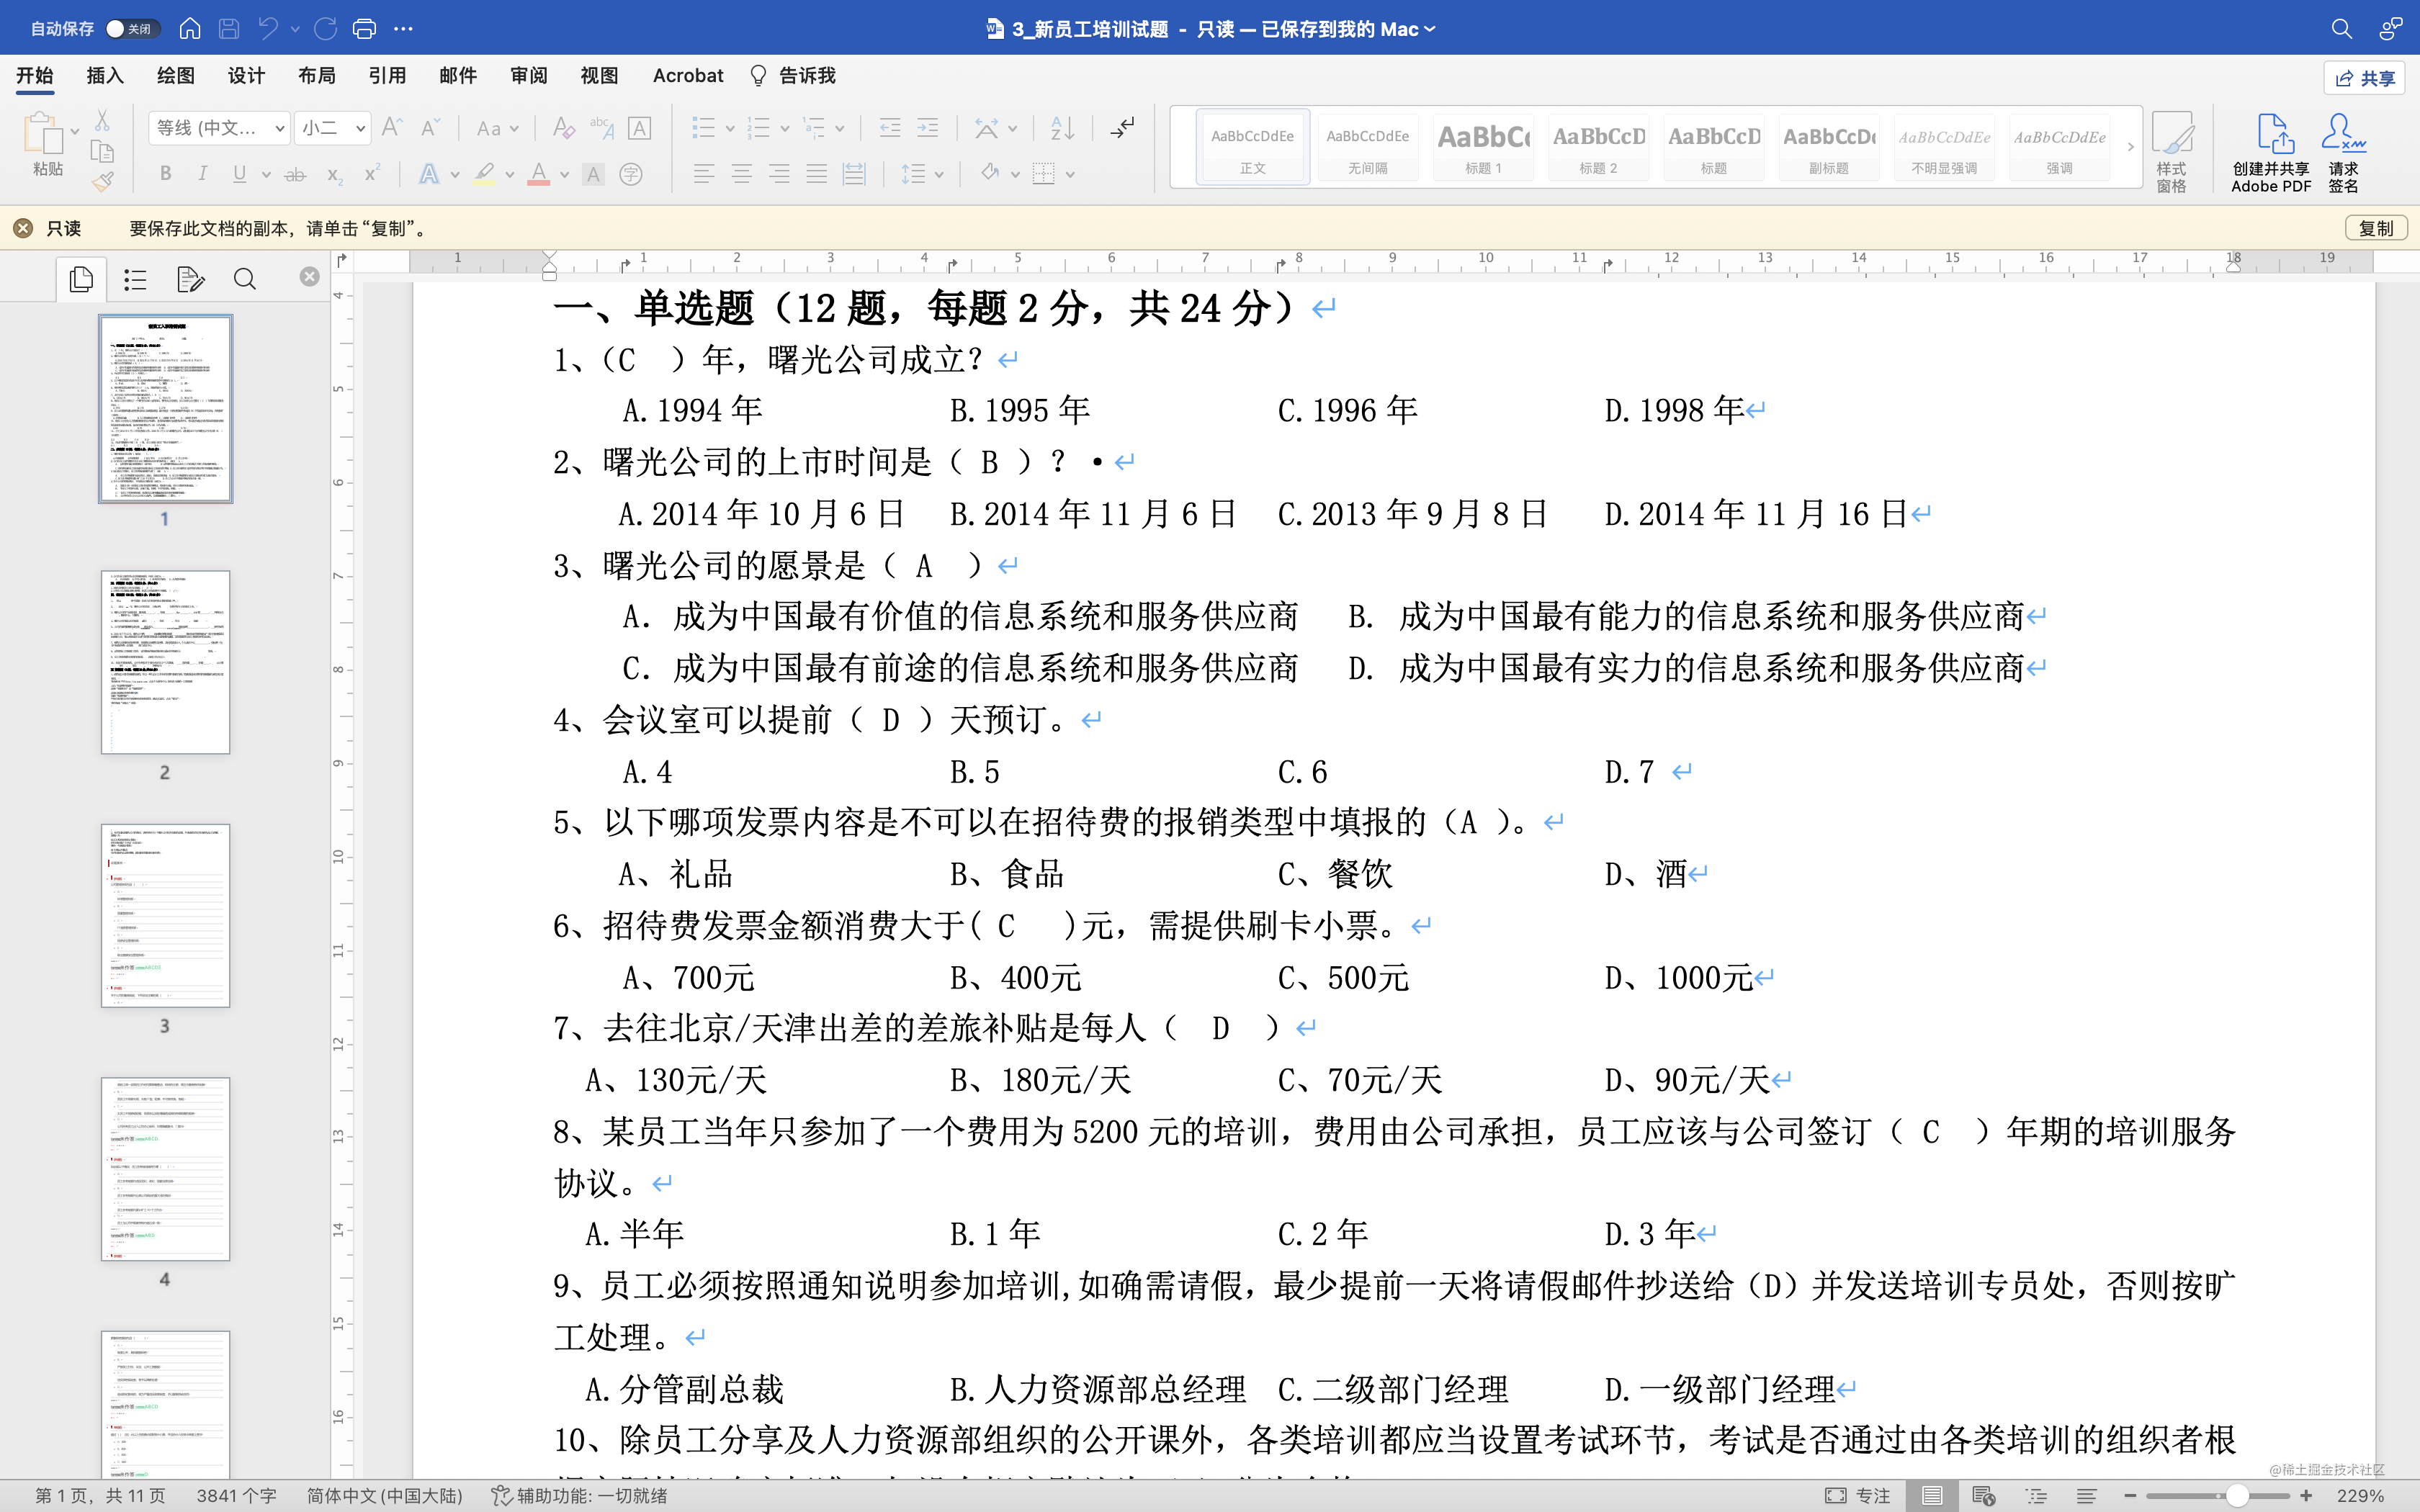Screen dimensions: 2420x1512
Task: Toggle Underline formatting
Action: click(239, 174)
